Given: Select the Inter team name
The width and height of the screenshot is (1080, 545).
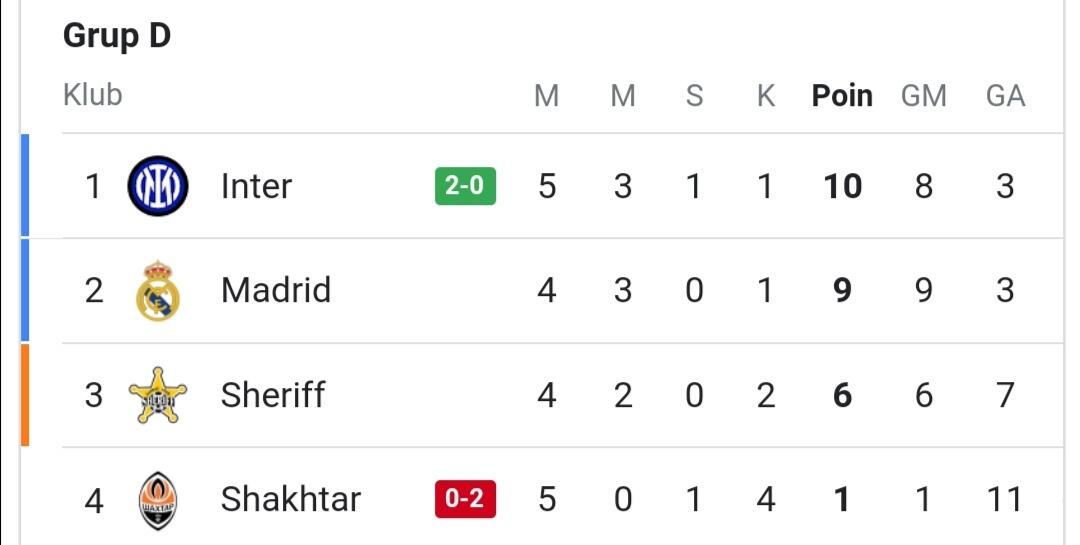Looking at the screenshot, I should (x=256, y=186).
